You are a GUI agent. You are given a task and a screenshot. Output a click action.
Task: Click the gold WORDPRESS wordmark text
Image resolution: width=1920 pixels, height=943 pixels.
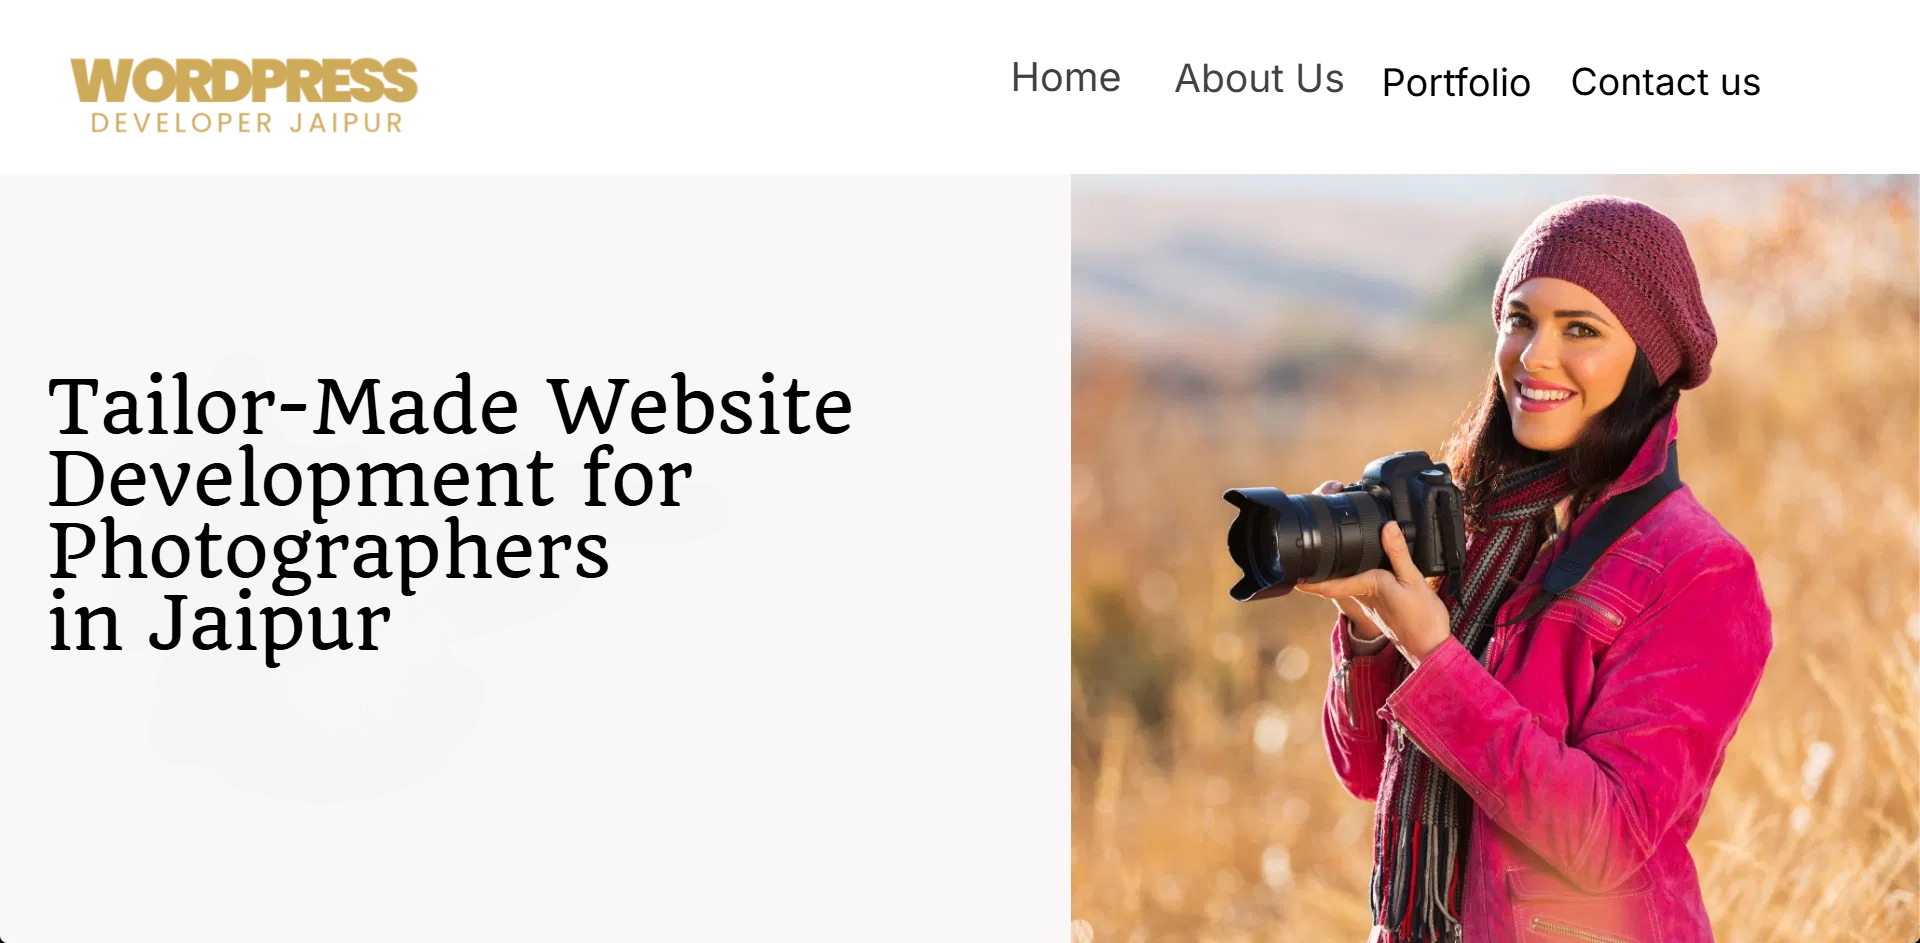coord(244,80)
